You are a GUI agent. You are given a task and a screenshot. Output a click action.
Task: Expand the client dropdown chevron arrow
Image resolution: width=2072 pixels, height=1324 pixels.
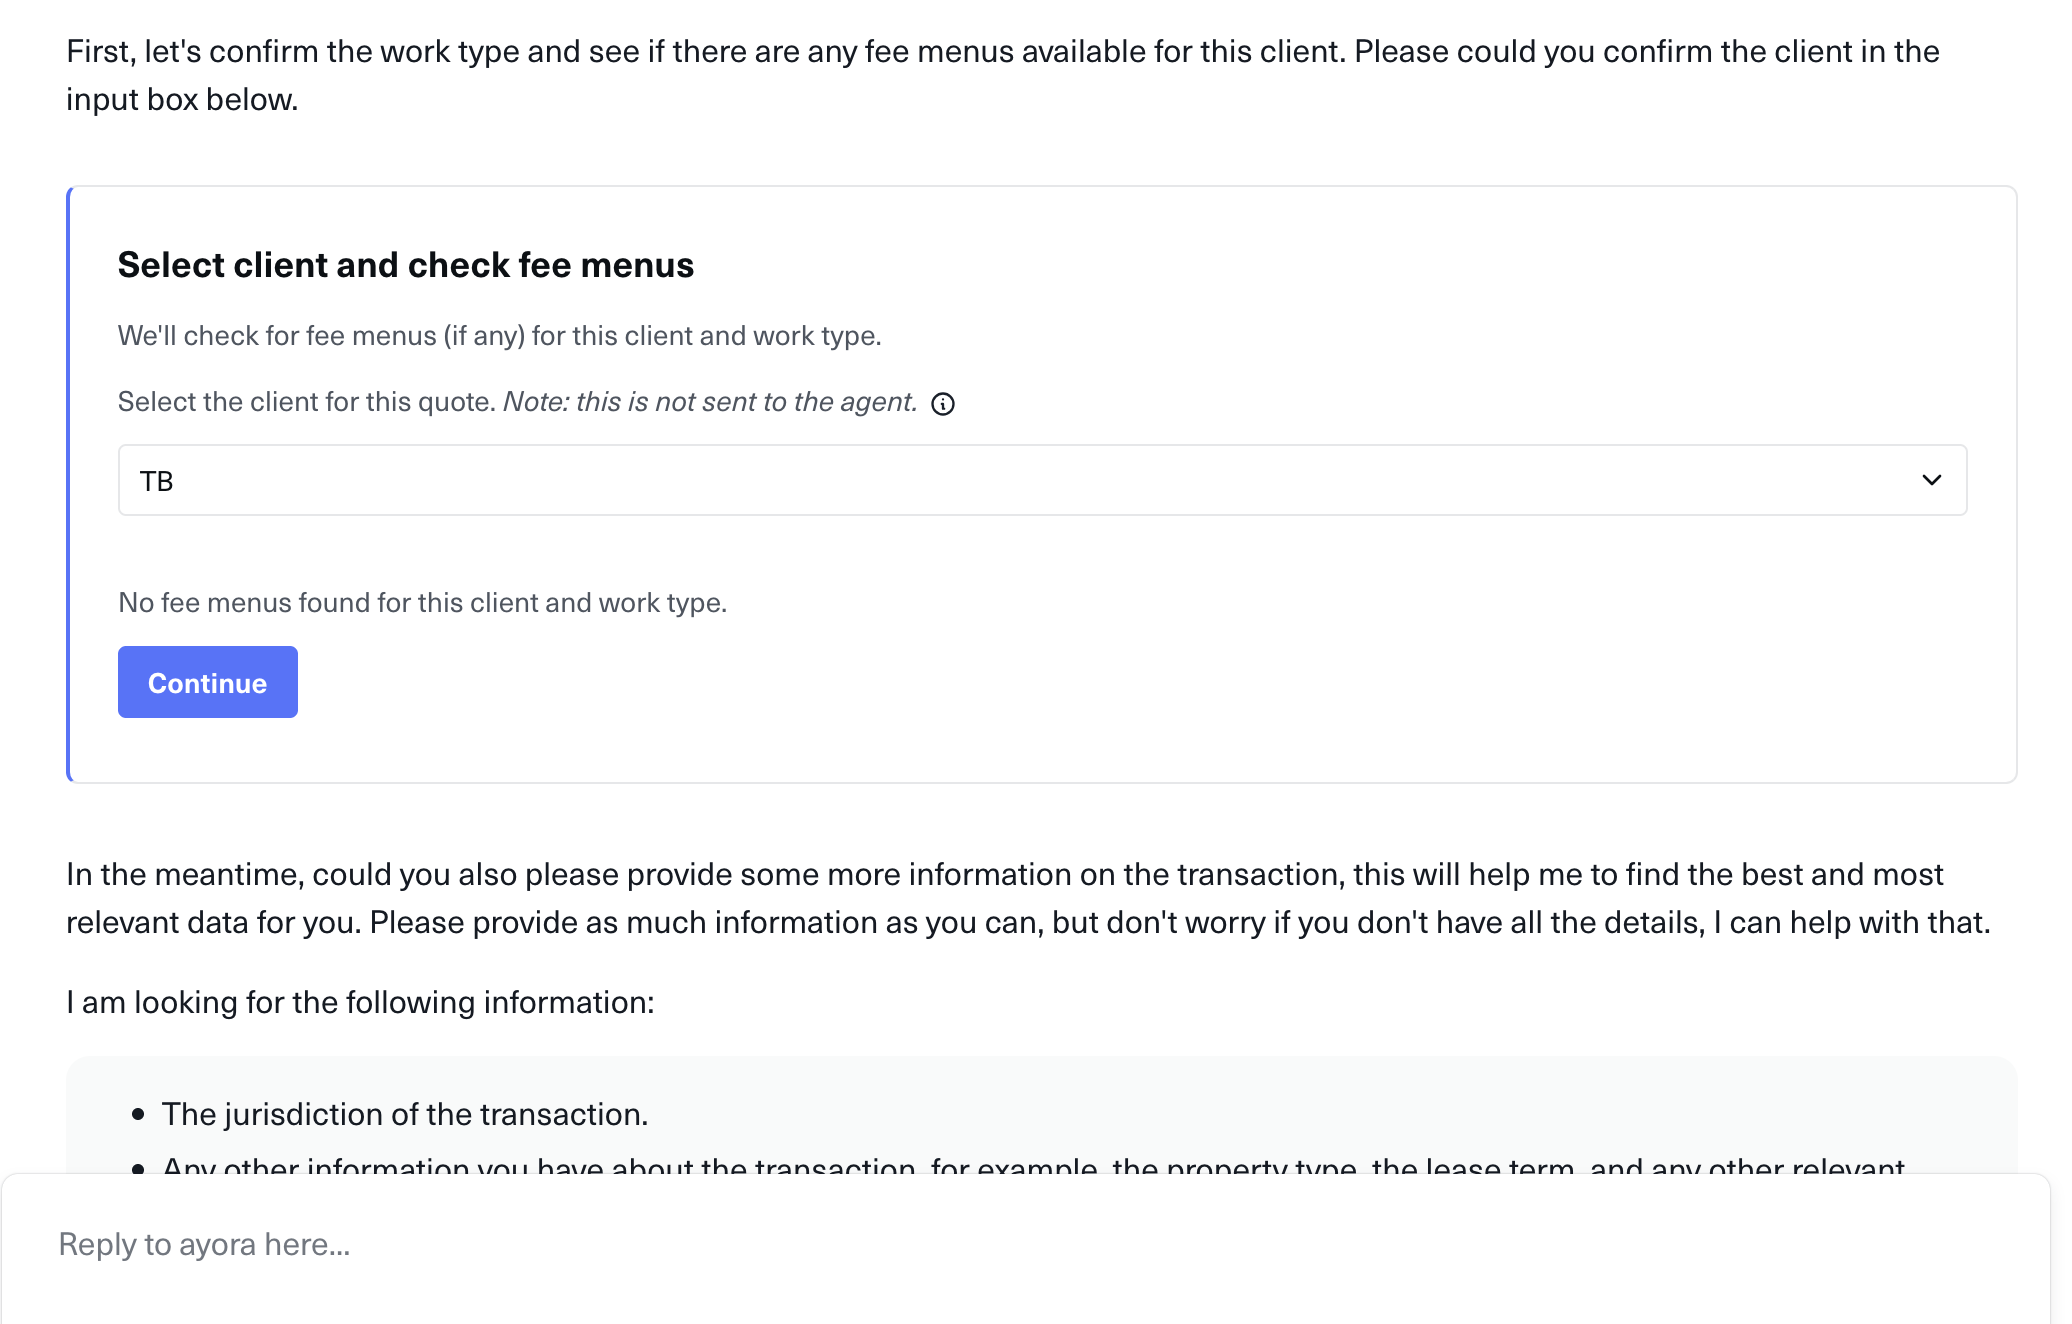pos(1931,481)
